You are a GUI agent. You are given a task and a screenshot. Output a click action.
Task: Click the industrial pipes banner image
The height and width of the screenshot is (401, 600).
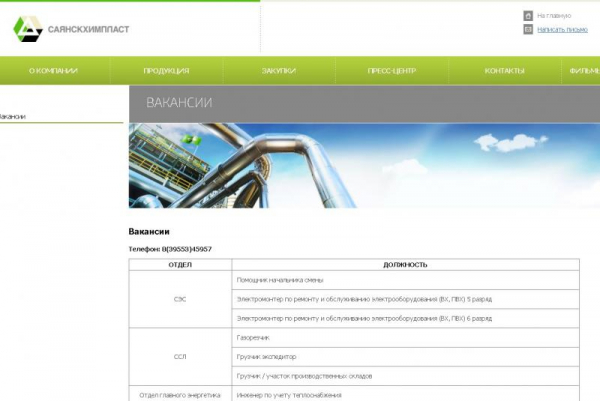[364, 165]
